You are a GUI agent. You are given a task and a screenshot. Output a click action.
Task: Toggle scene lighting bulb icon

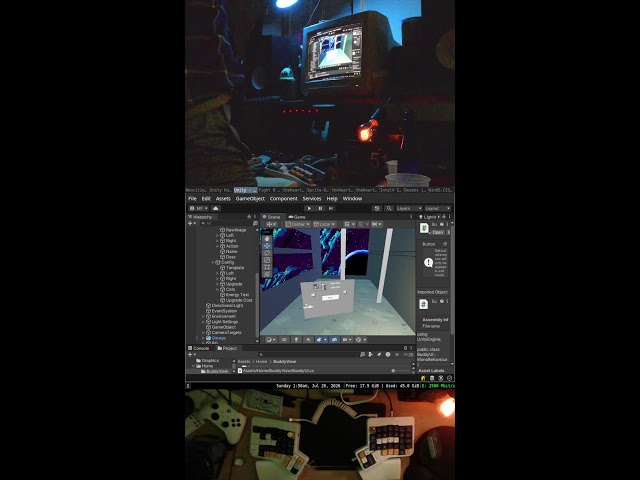297,340
